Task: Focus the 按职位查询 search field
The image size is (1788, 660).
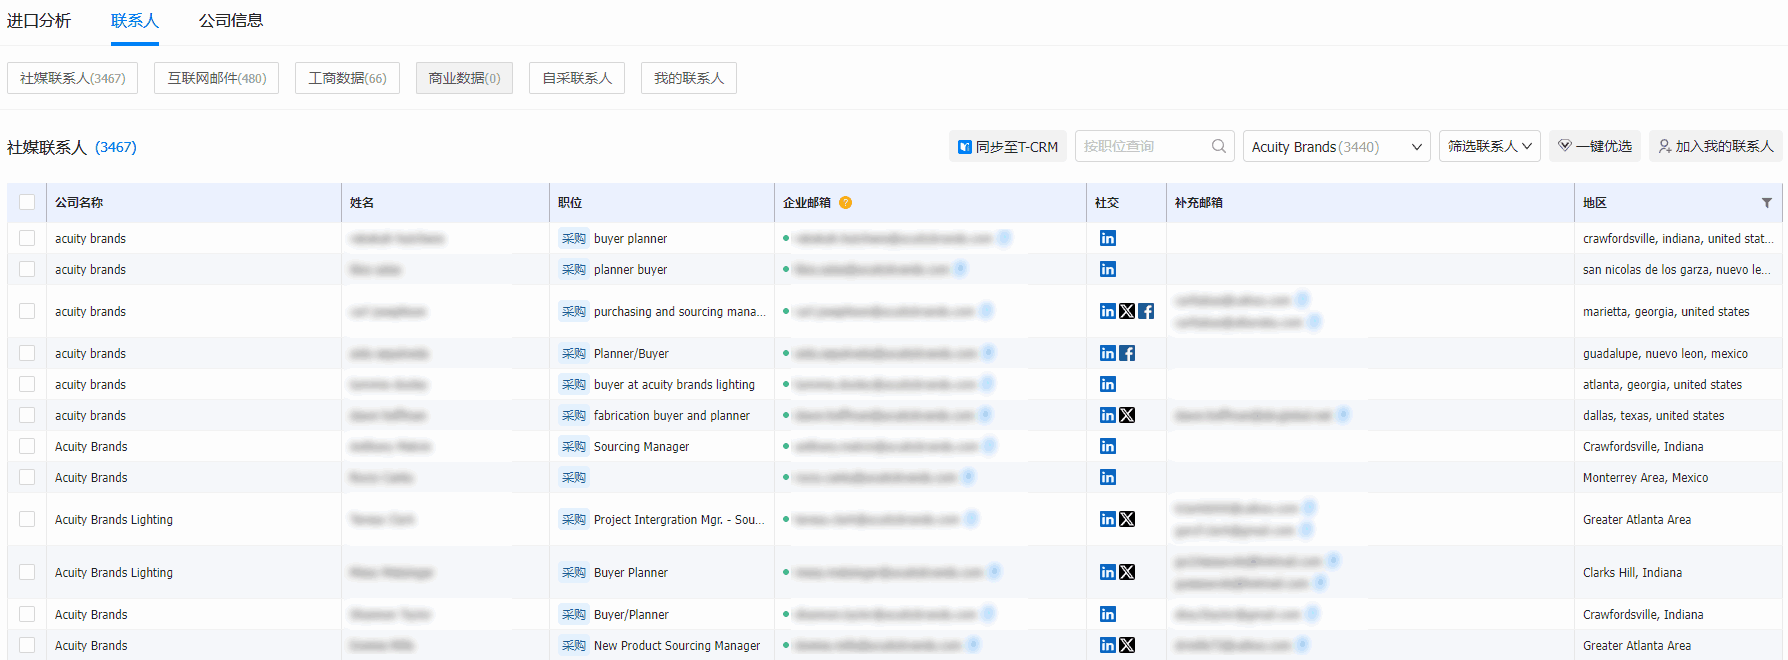Action: [x=1143, y=146]
